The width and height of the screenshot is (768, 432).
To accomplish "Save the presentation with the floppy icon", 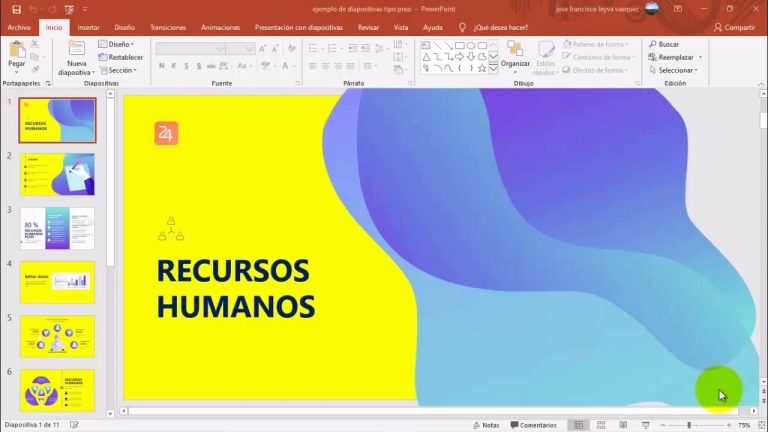I will [16, 9].
